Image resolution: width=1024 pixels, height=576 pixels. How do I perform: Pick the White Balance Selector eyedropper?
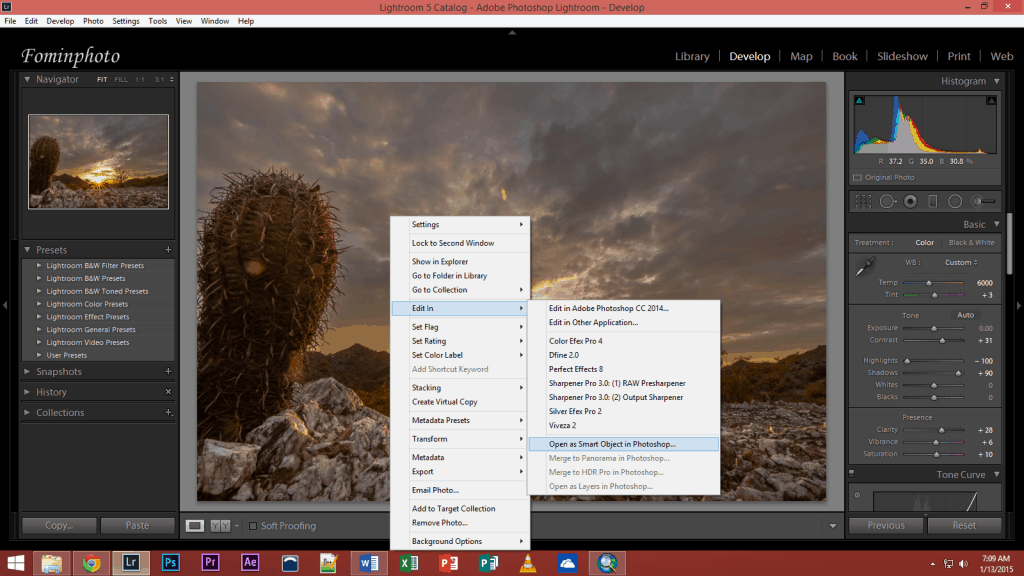pos(865,266)
